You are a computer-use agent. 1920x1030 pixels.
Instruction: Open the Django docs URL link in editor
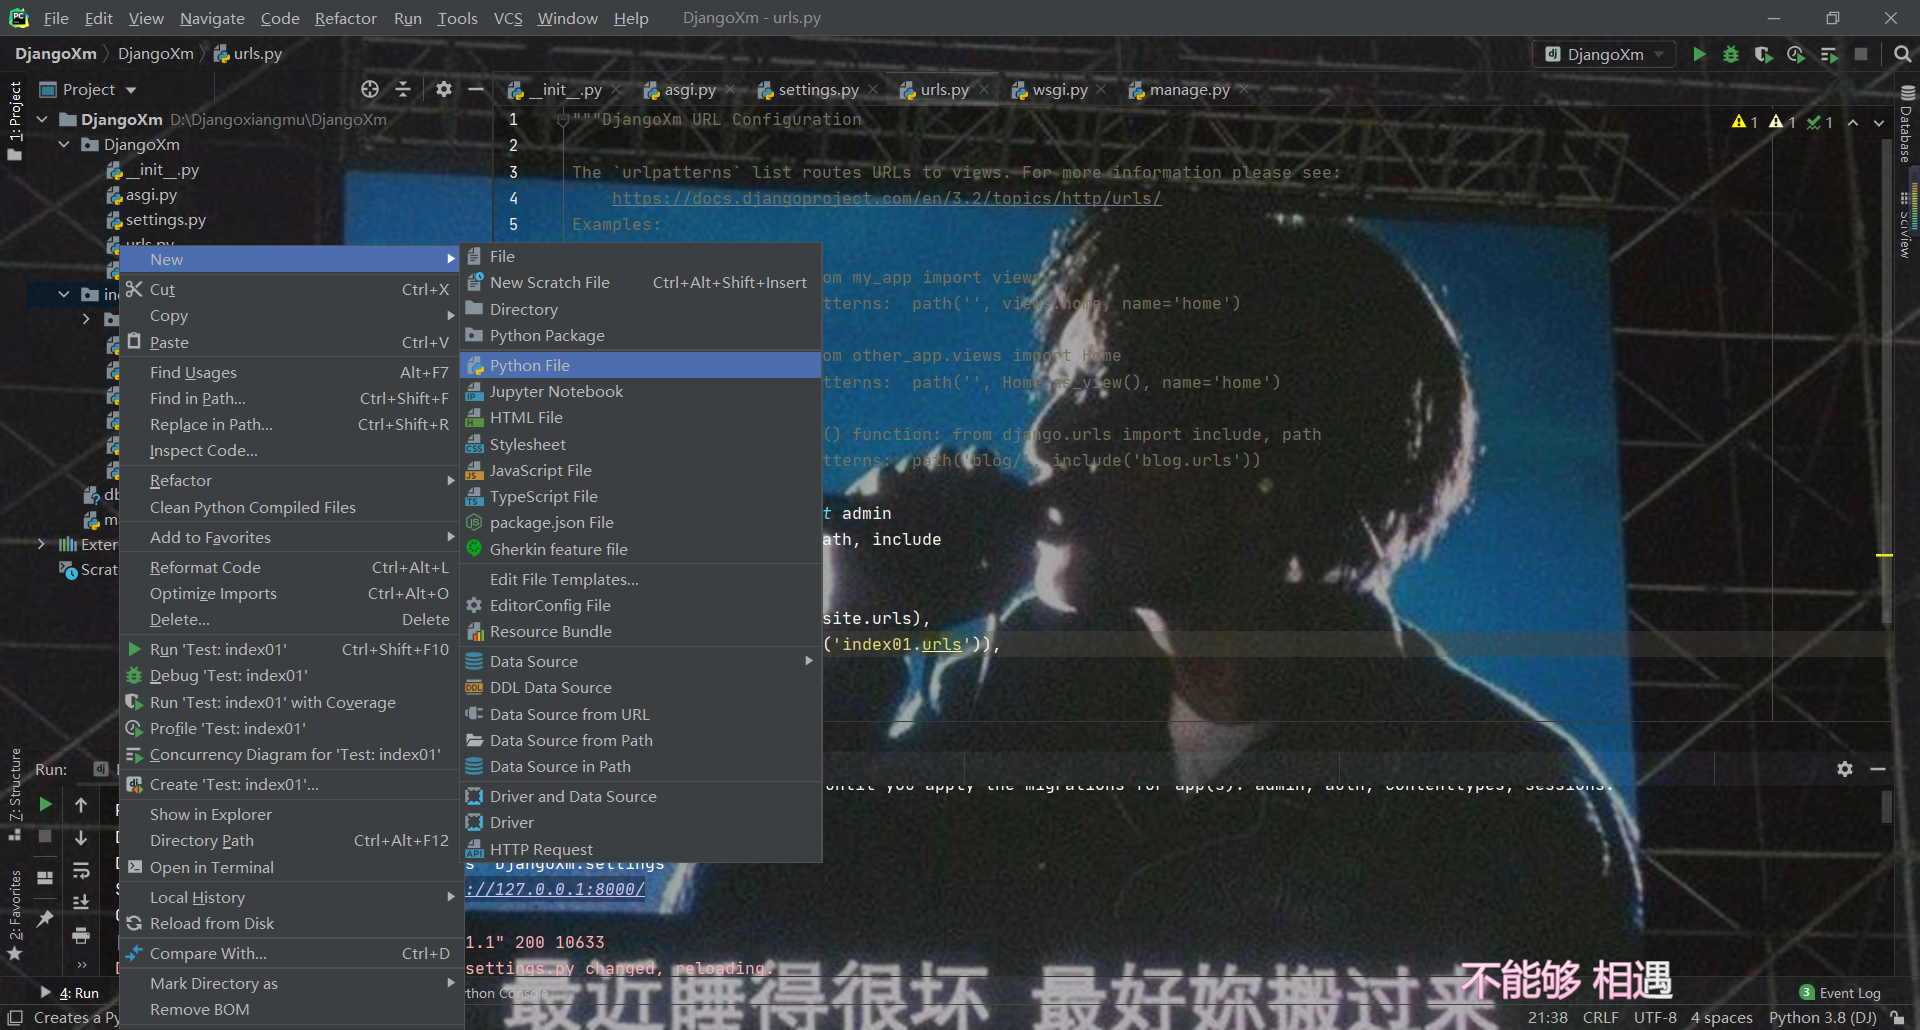(886, 198)
